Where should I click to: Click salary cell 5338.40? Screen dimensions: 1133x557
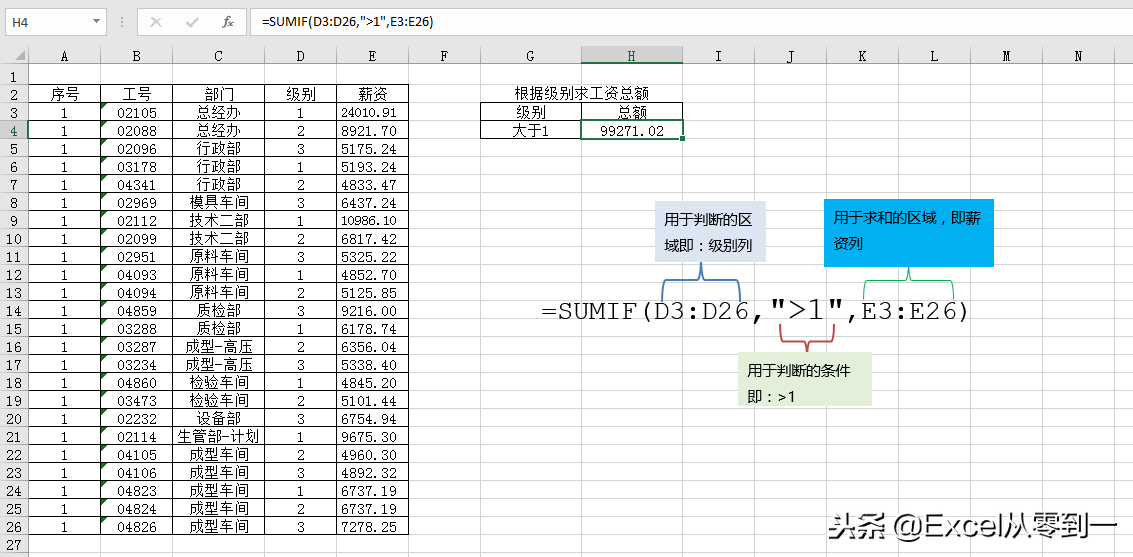point(372,364)
